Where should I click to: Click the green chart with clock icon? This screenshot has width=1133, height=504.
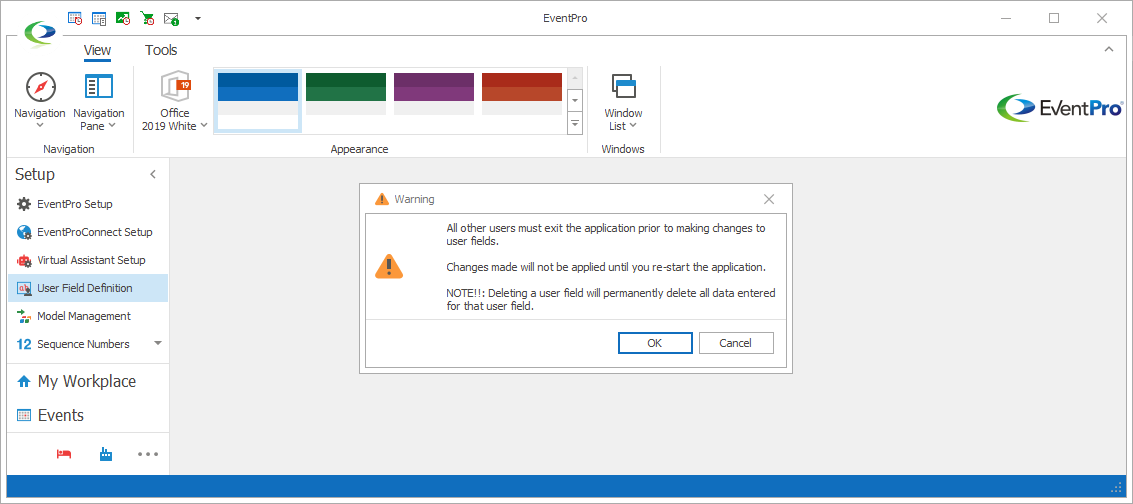click(123, 19)
